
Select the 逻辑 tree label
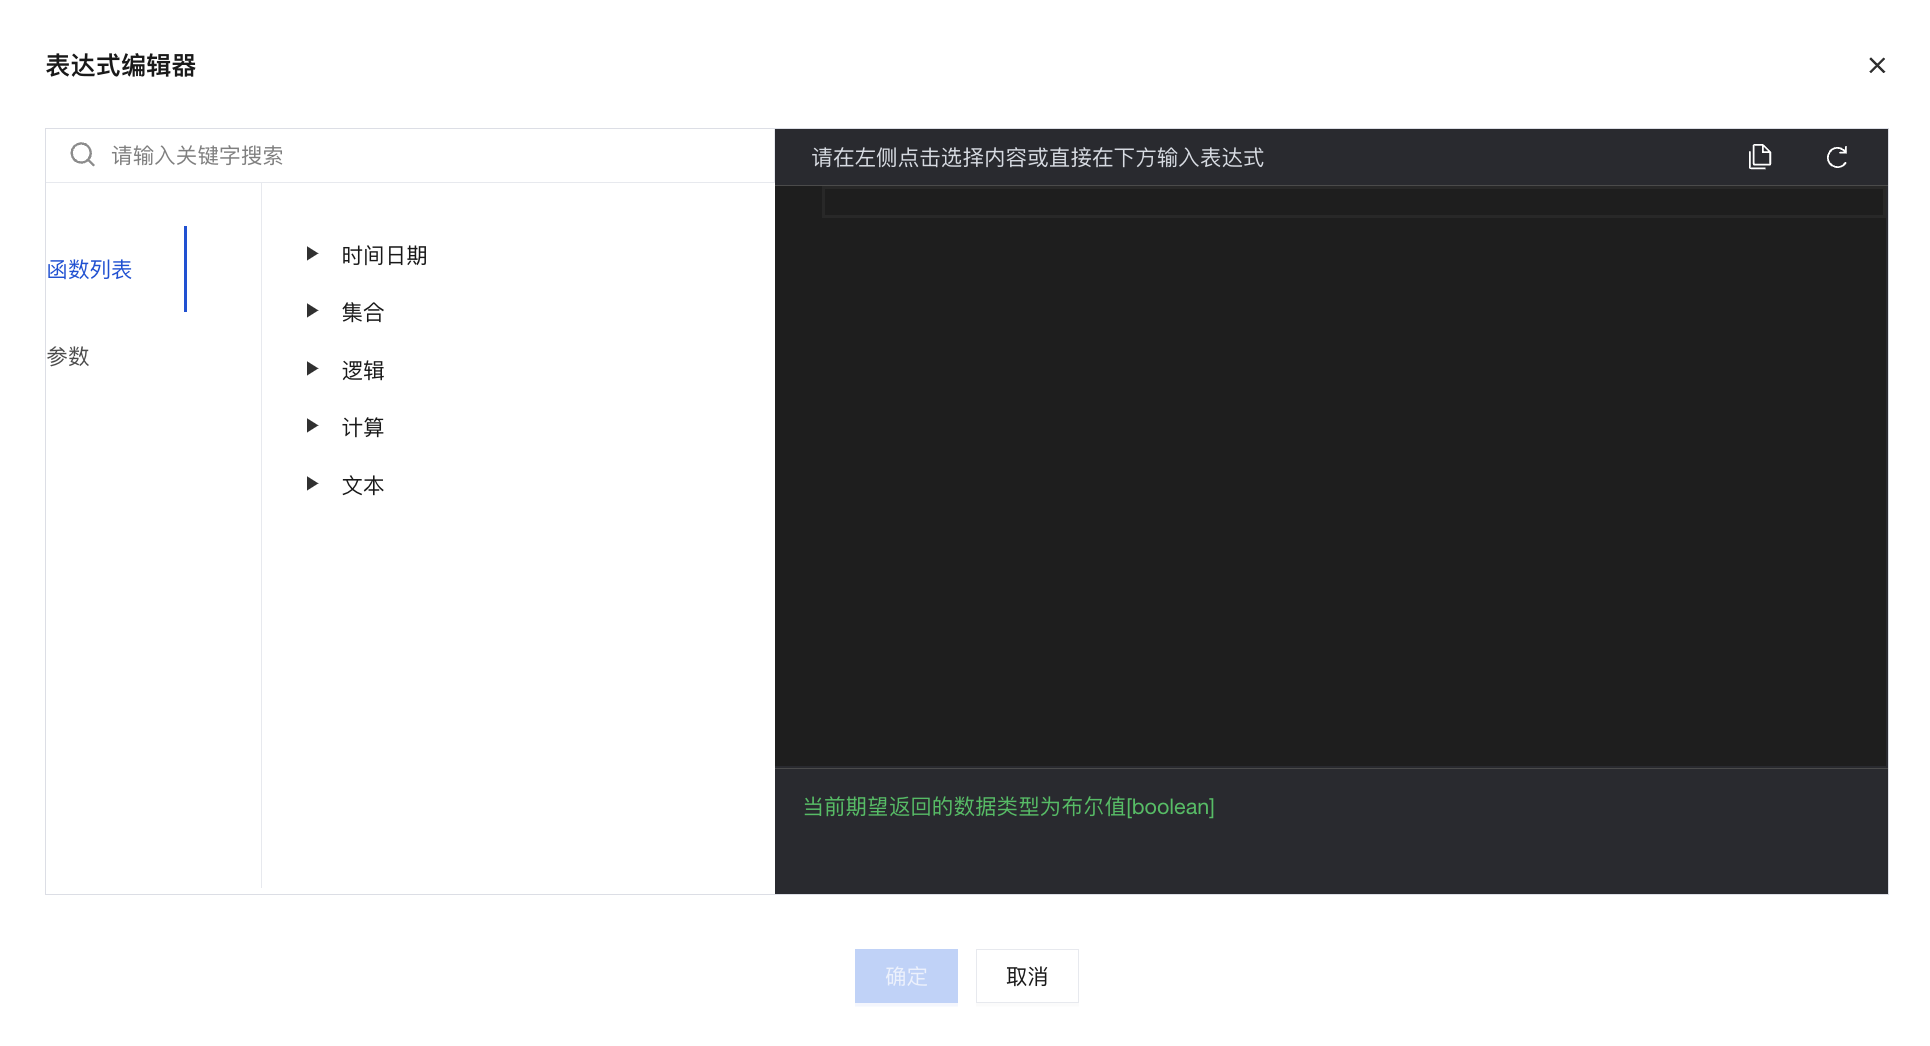click(x=363, y=370)
